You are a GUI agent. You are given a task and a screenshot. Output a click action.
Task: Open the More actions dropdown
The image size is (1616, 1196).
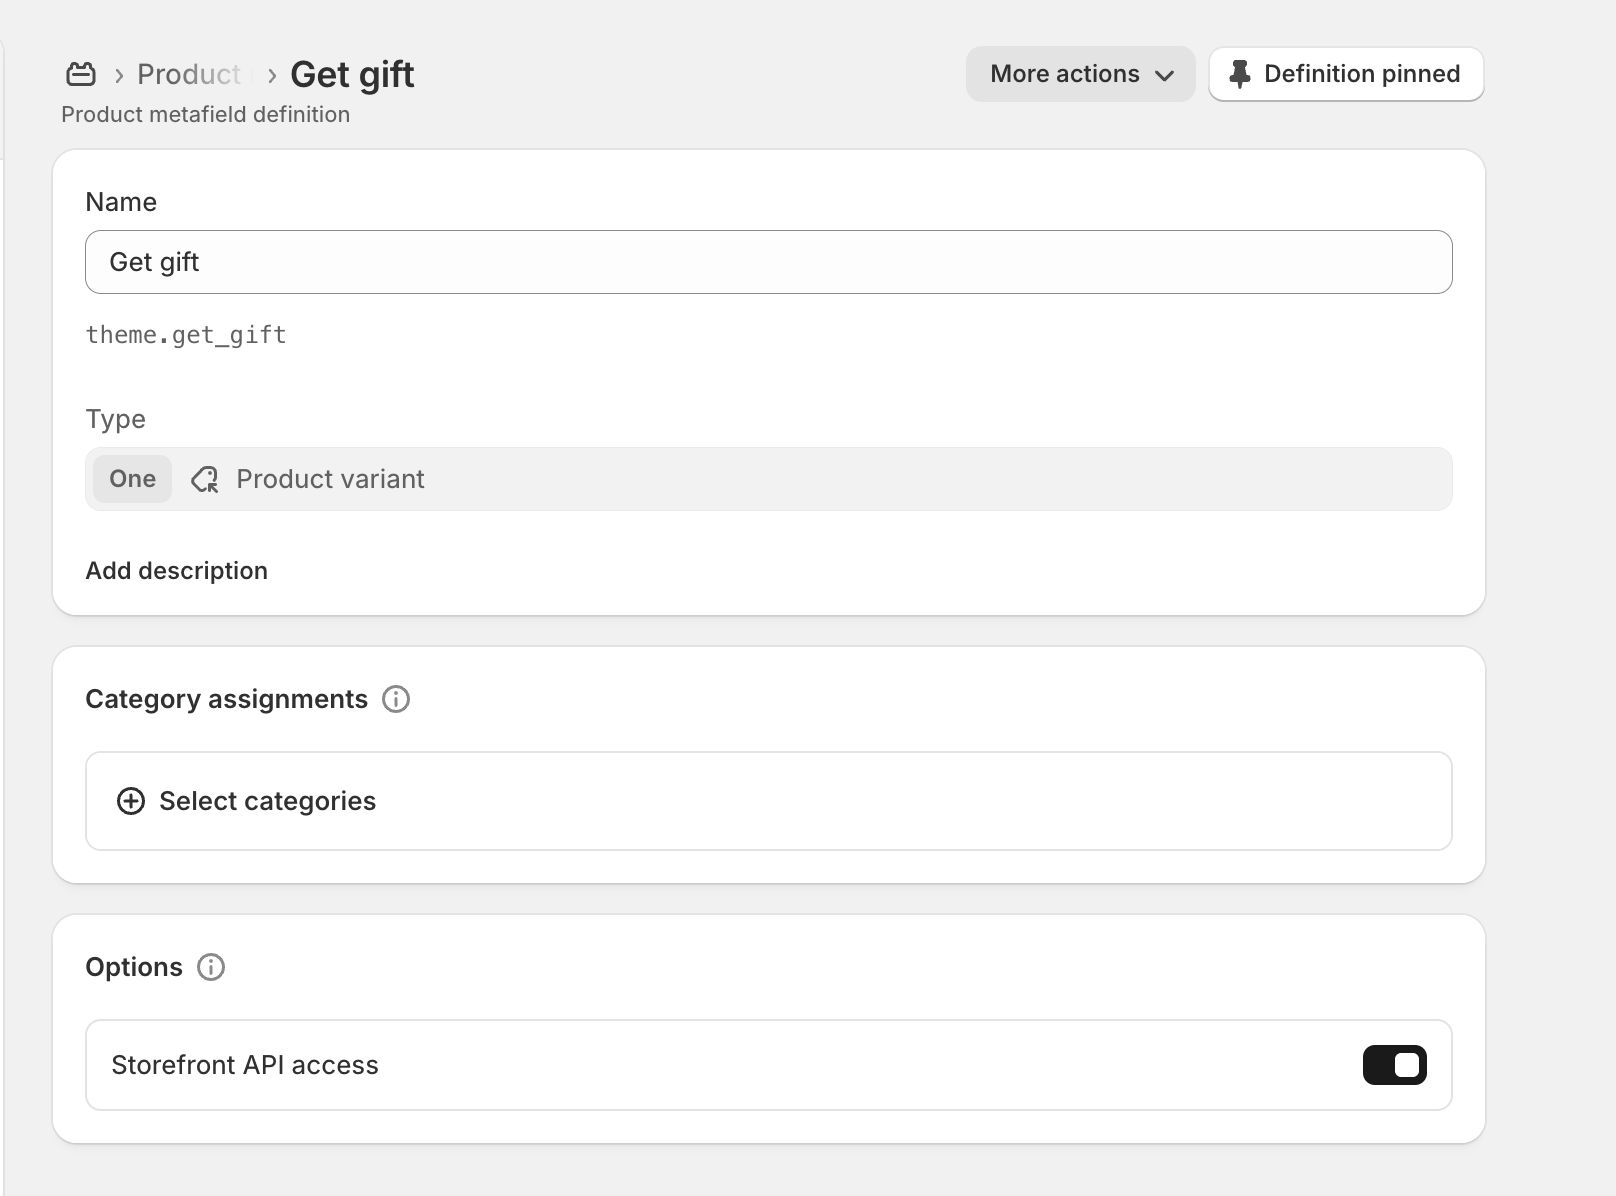click(x=1080, y=74)
